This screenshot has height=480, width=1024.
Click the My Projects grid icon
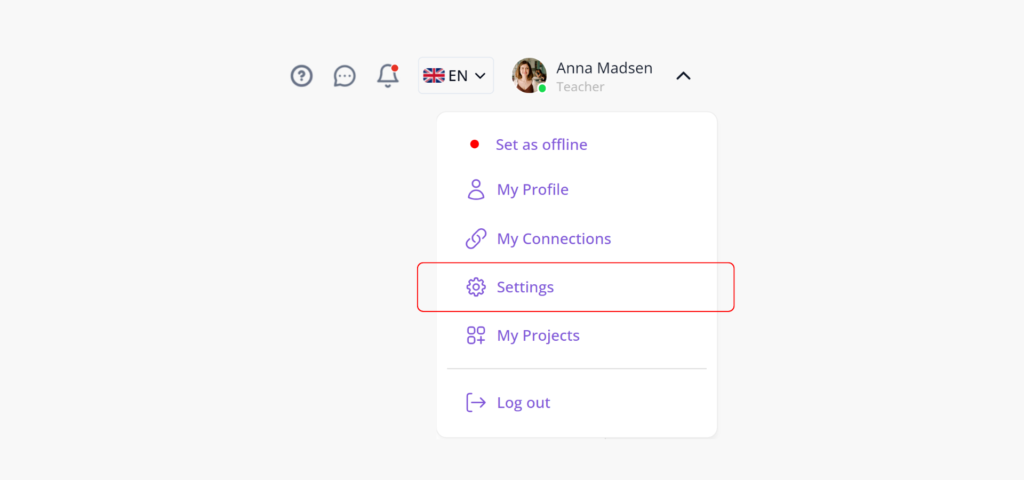[x=476, y=336]
